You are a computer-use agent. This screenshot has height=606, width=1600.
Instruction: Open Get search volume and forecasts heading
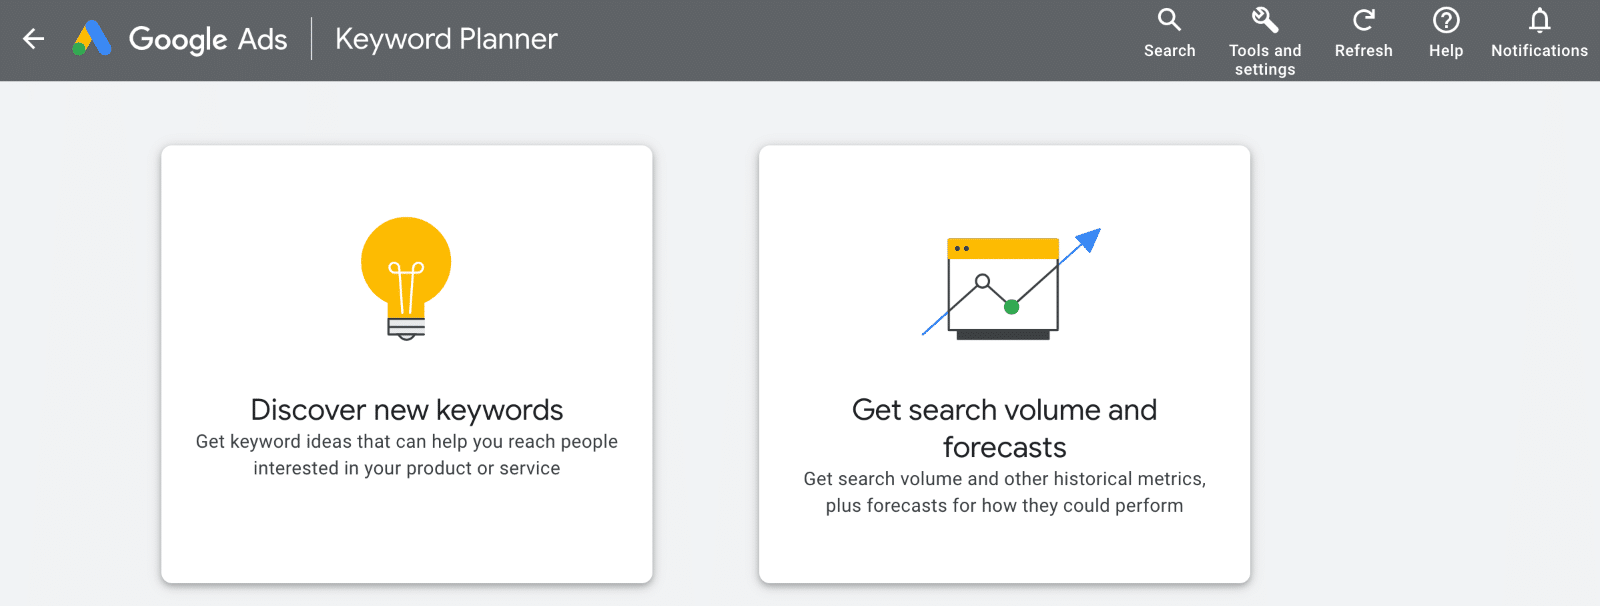pos(1004,428)
